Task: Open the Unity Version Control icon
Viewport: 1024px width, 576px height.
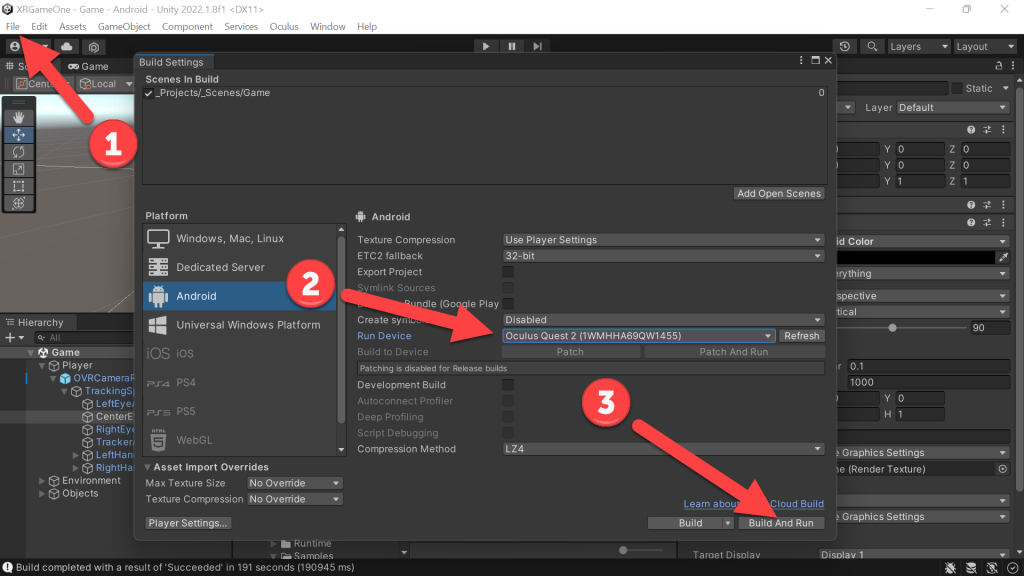Action: (x=94, y=47)
